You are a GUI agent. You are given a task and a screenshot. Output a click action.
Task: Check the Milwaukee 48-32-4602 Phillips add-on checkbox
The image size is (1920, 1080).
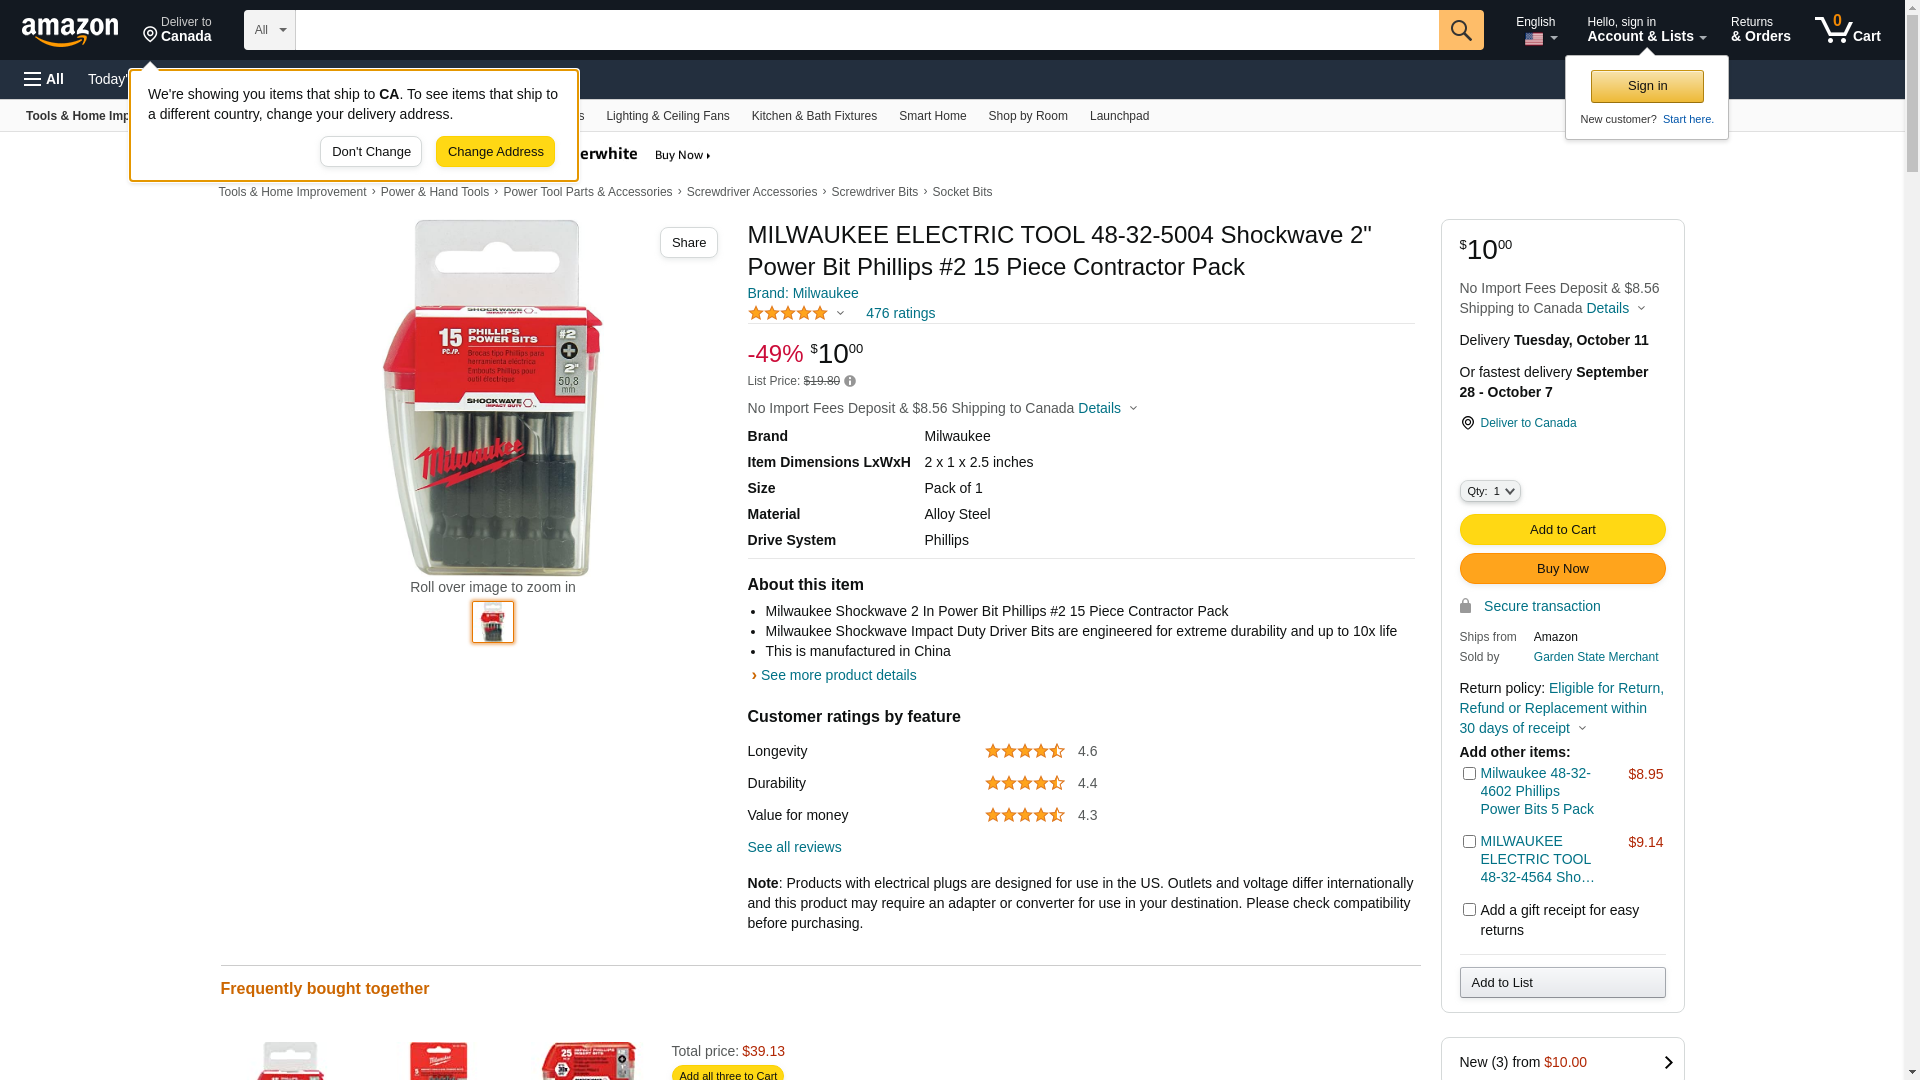[1469, 773]
